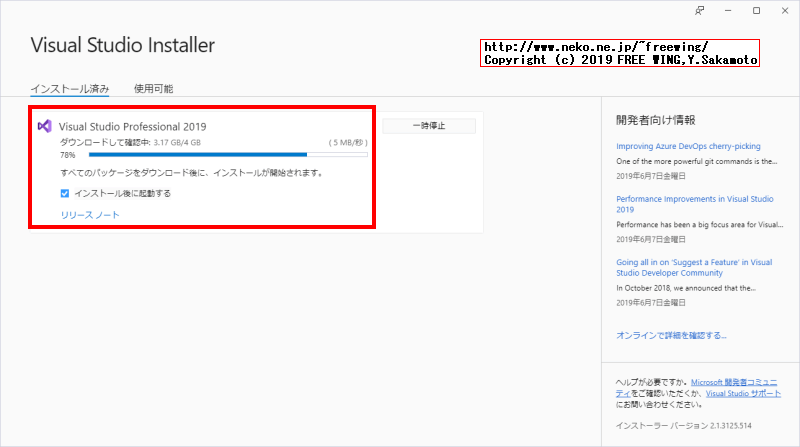This screenshot has height=447, width=800.
Task: Click すべてのパッケージをダウンロード後 message text
Action: pyautogui.click(x=191, y=173)
